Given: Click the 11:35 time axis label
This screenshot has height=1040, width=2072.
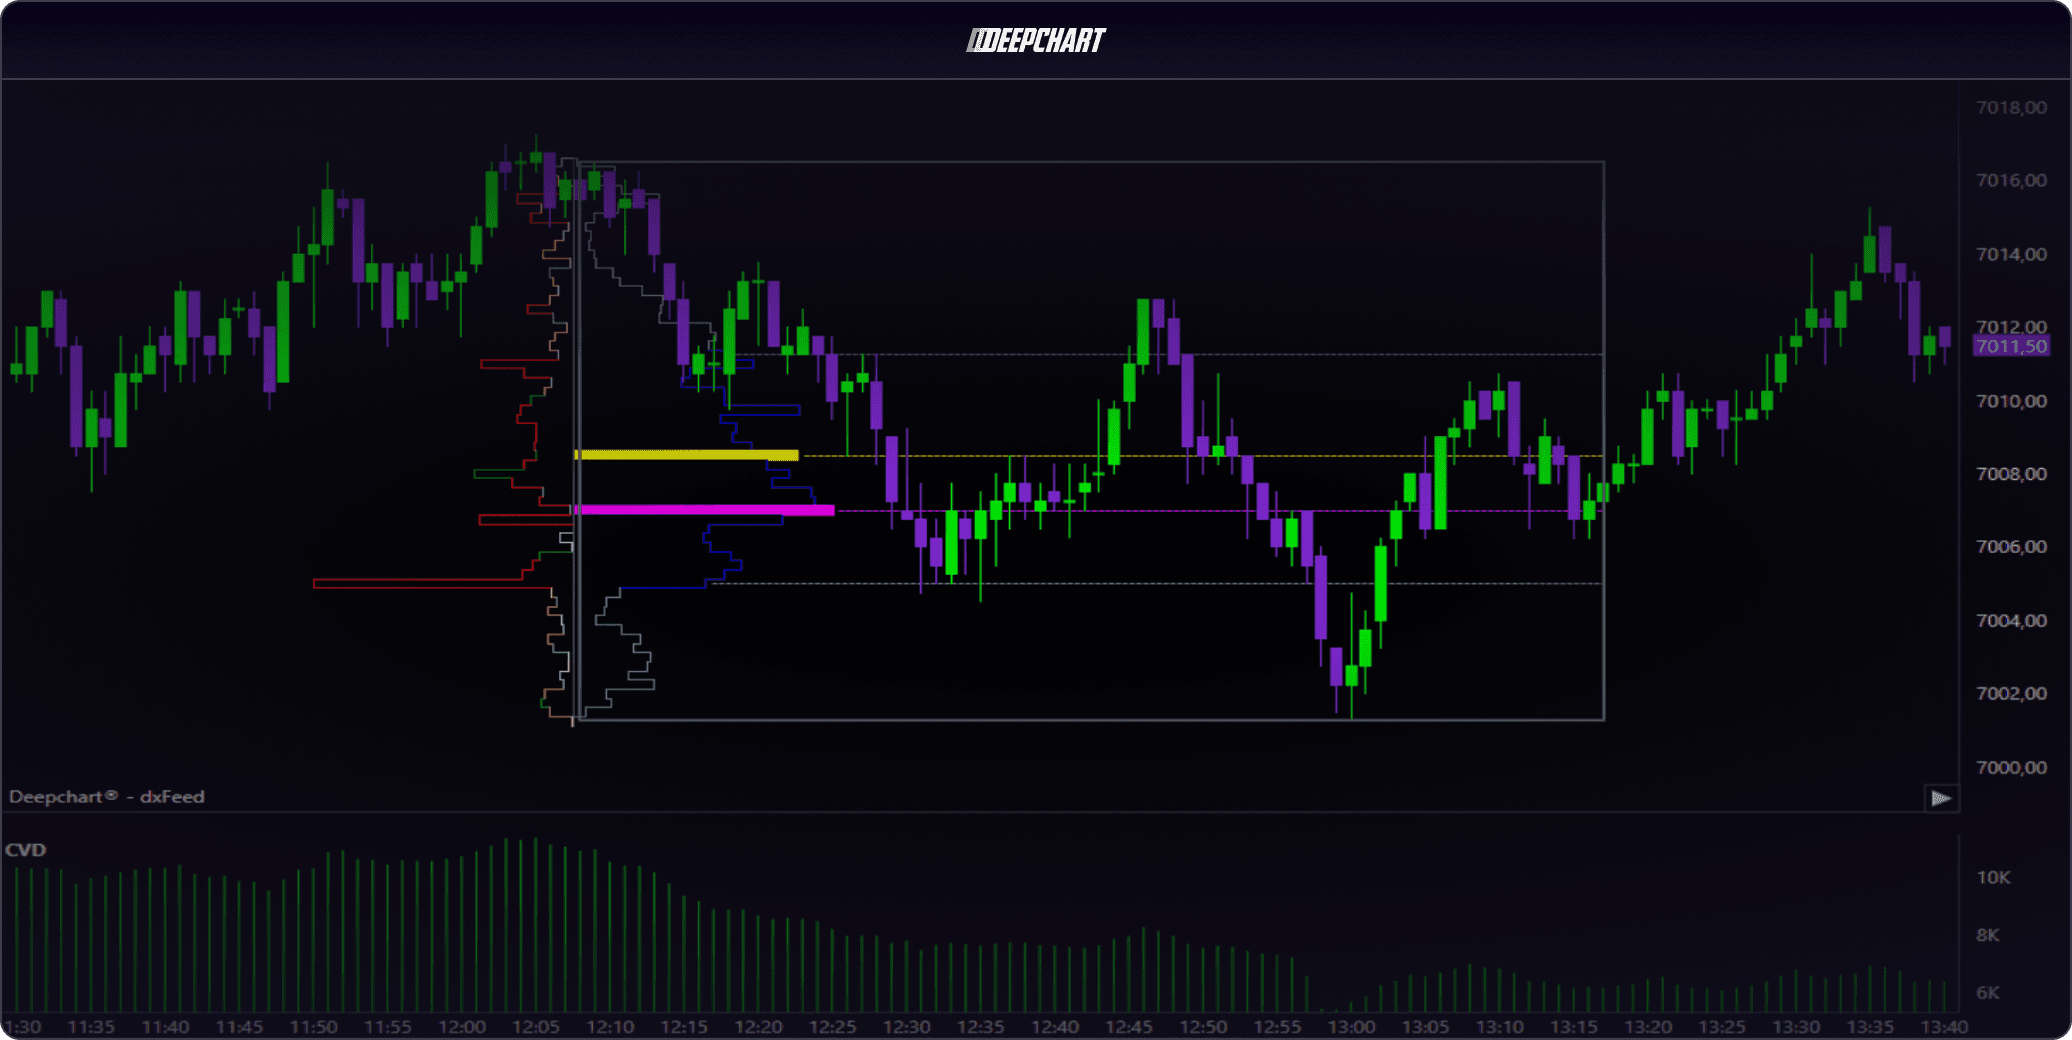Looking at the screenshot, I should (91, 1027).
